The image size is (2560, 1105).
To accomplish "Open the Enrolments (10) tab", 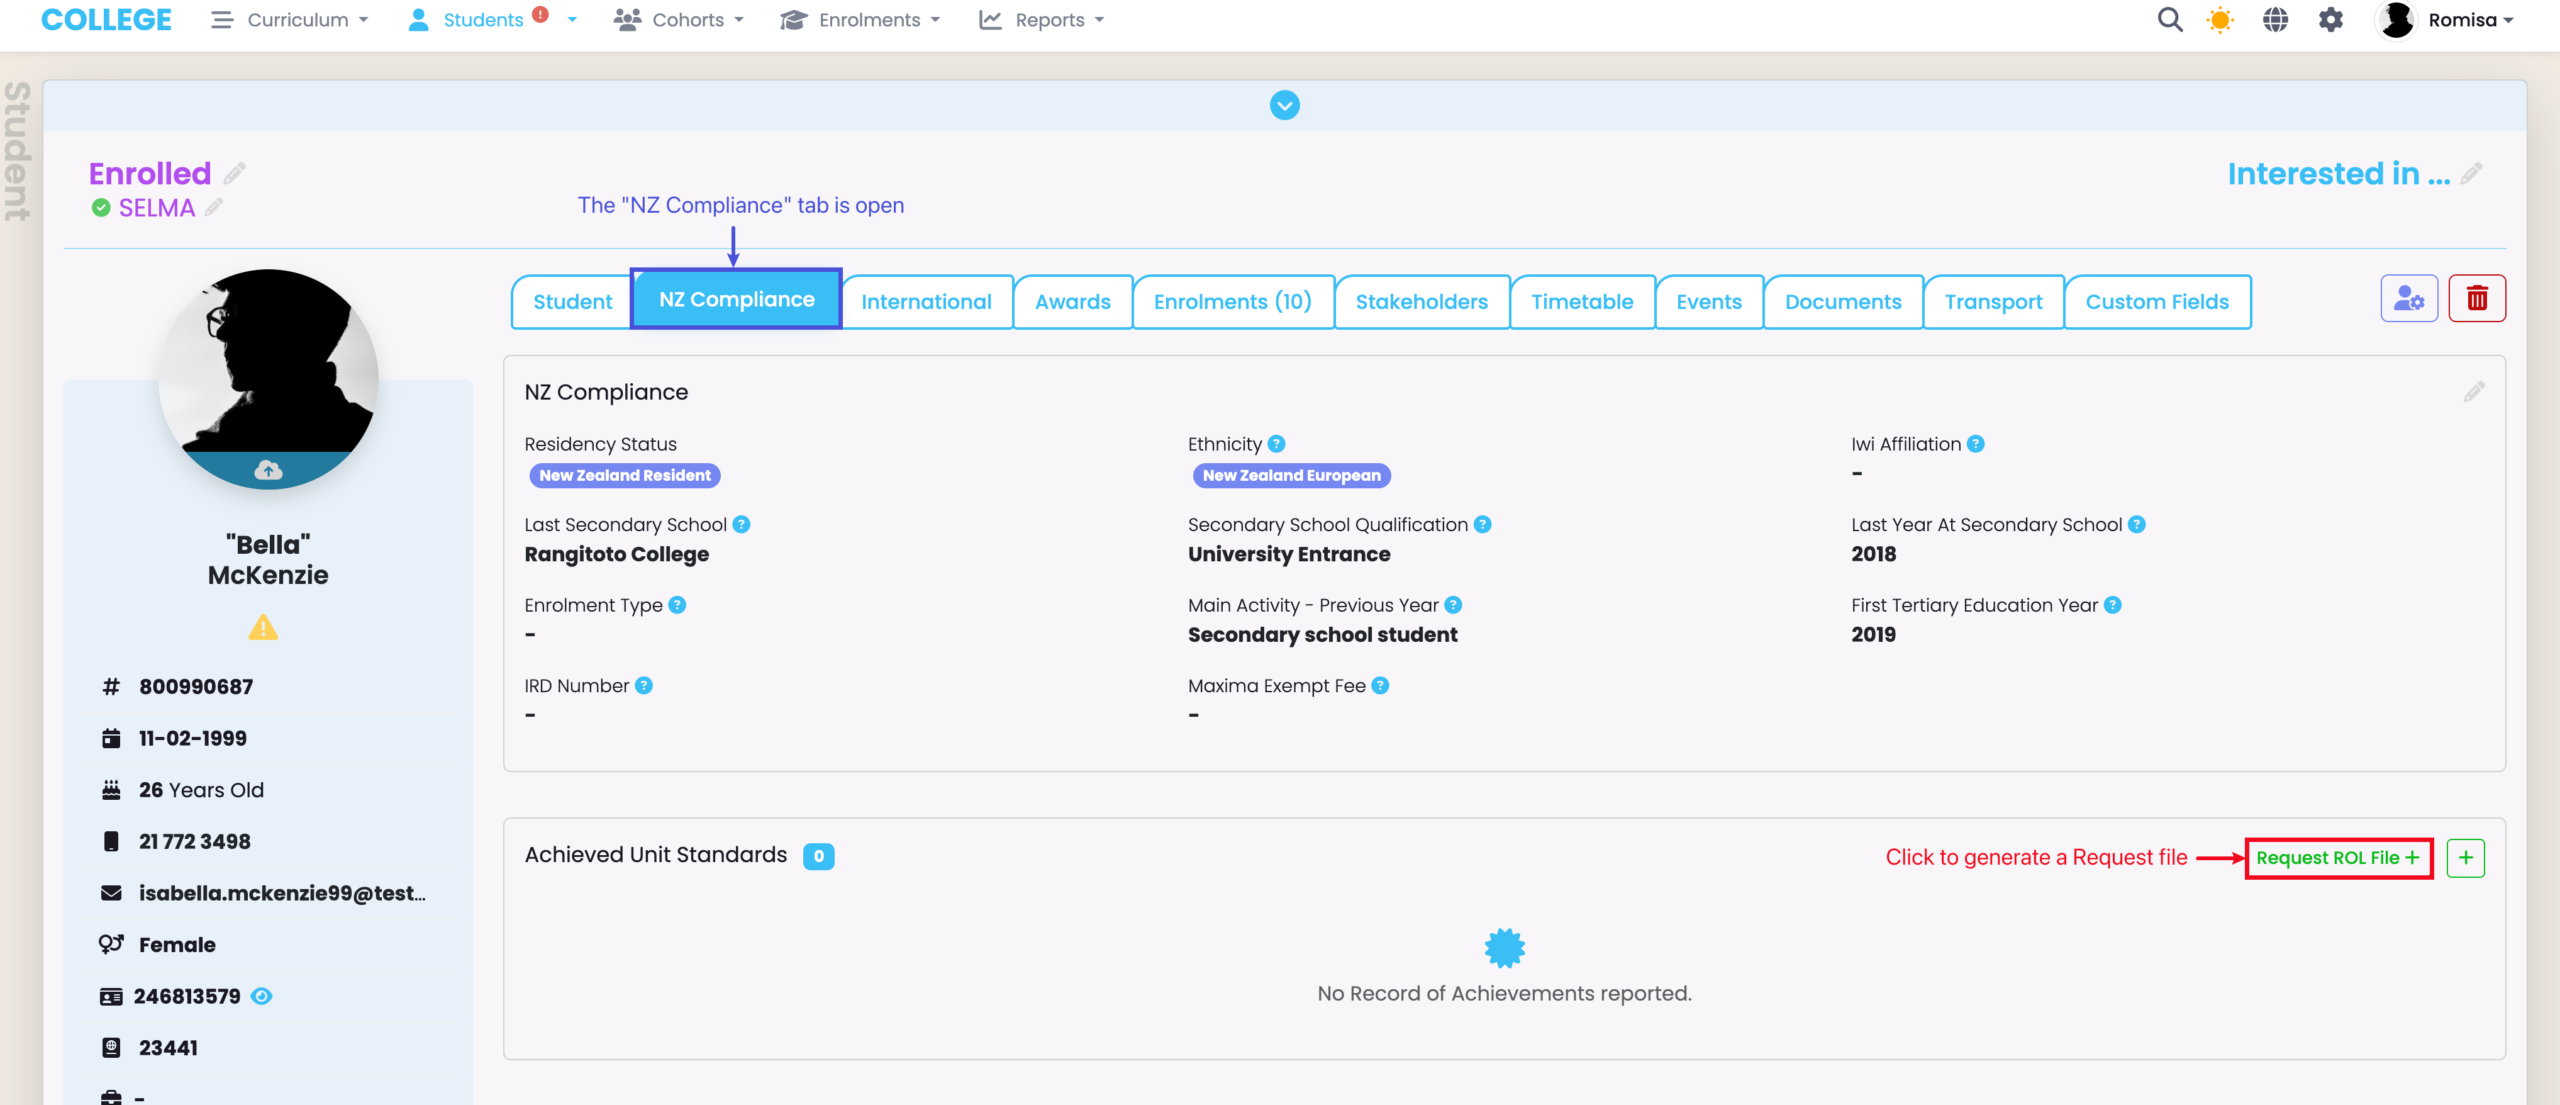I will 1232,302.
